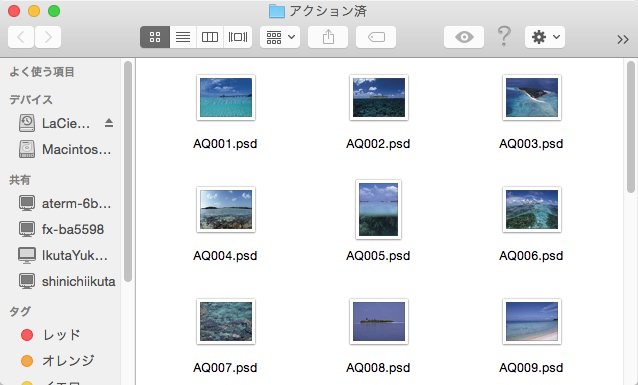Select AQ009.psd thumbnail
This screenshot has width=638, height=385.
(x=532, y=322)
